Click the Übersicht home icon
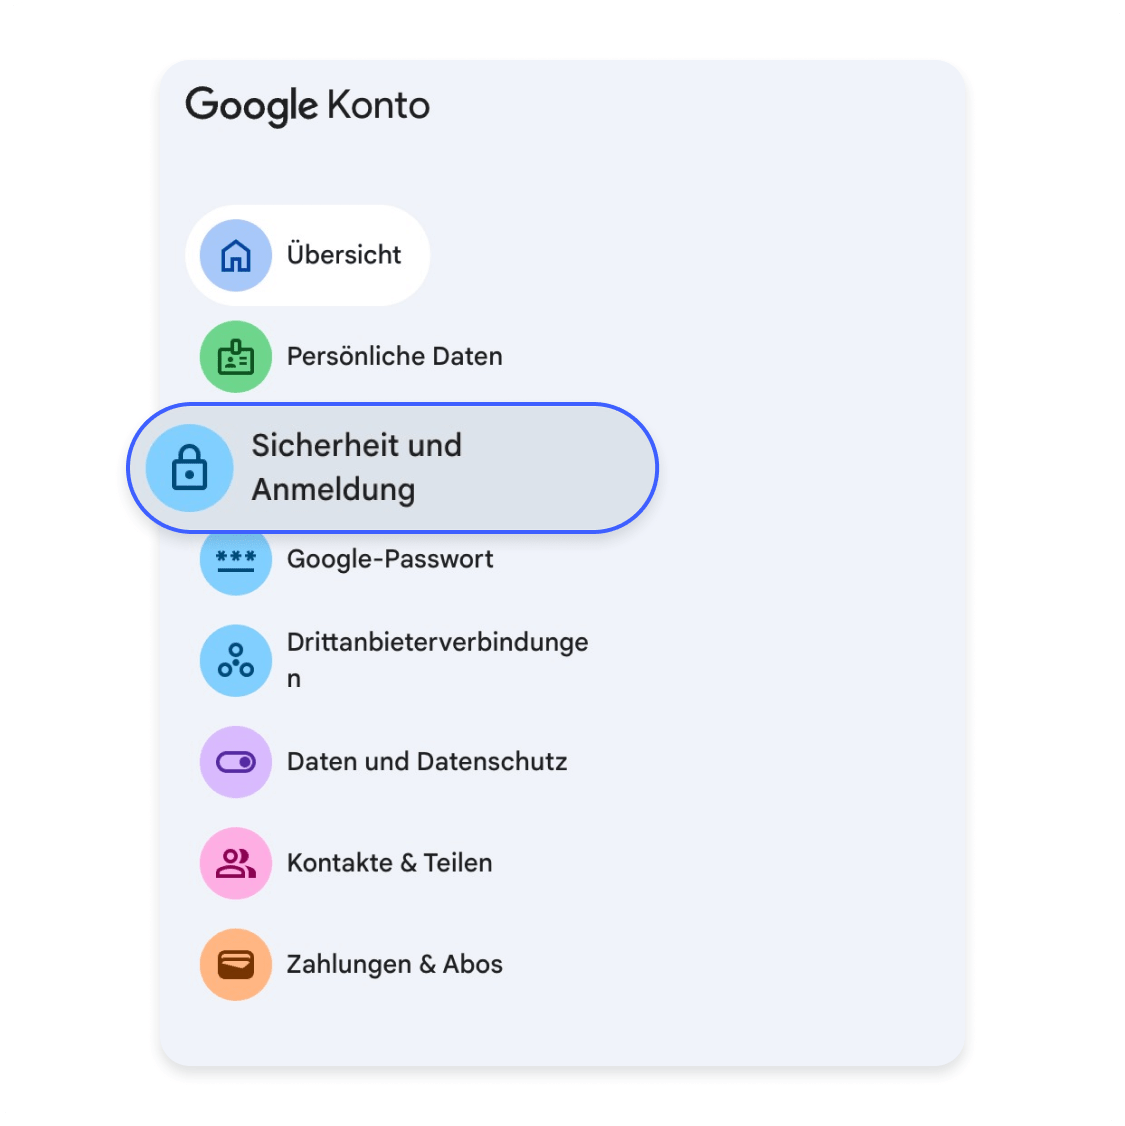The image size is (1125, 1126). [x=236, y=256]
